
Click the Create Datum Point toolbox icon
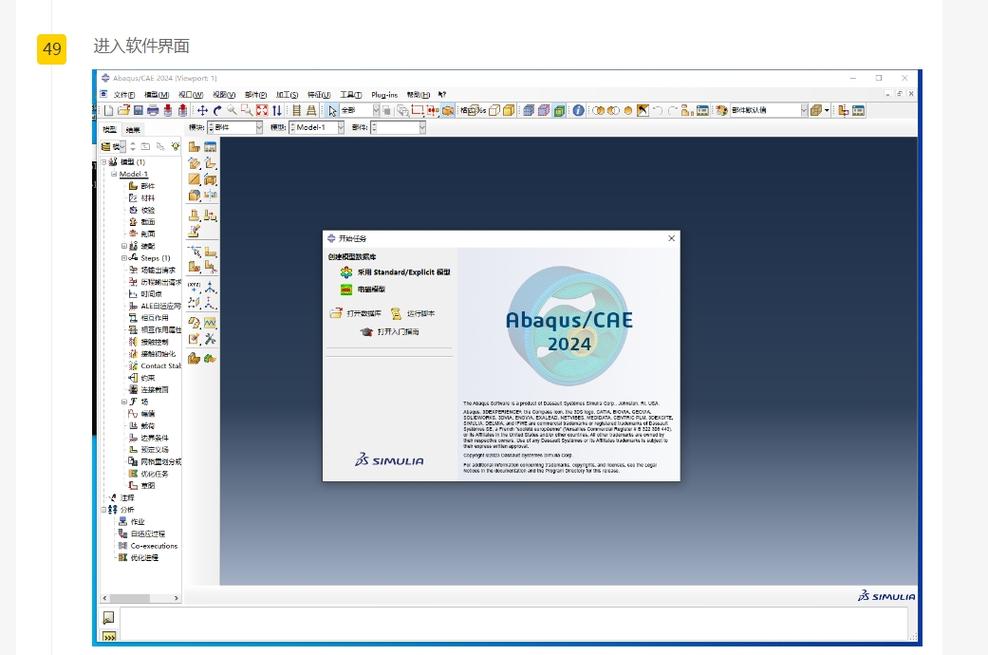[194, 288]
